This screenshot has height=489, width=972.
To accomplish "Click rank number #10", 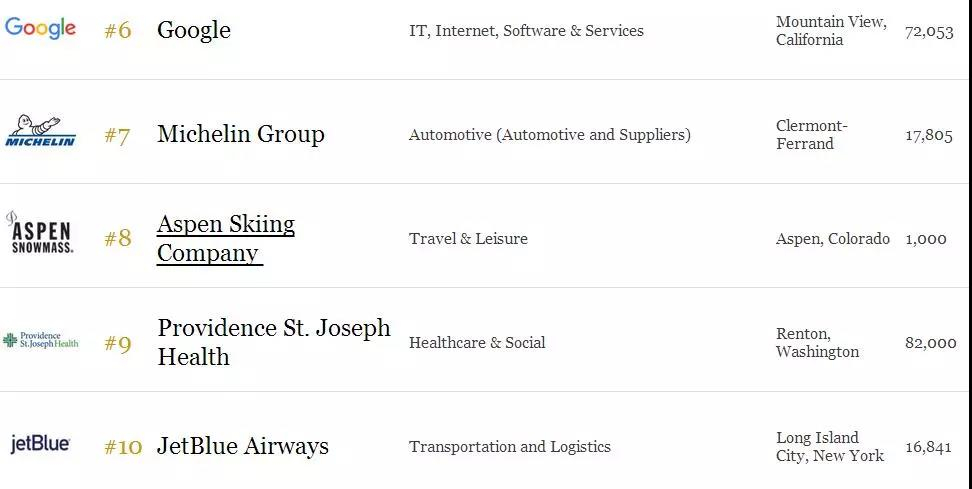I will 123,446.
